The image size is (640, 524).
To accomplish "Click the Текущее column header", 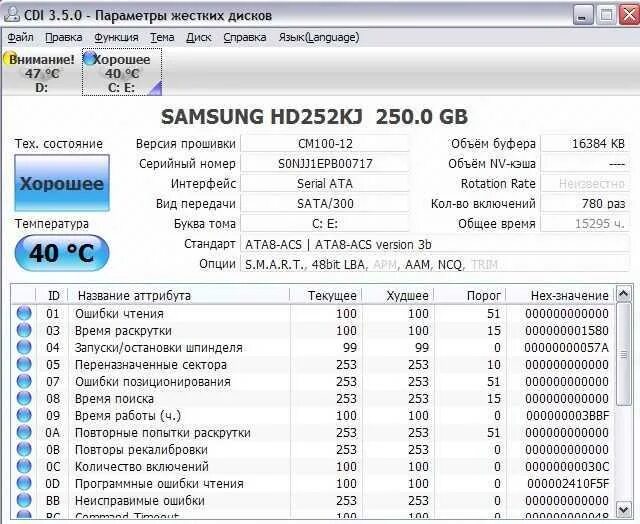I will pyautogui.click(x=326, y=295).
